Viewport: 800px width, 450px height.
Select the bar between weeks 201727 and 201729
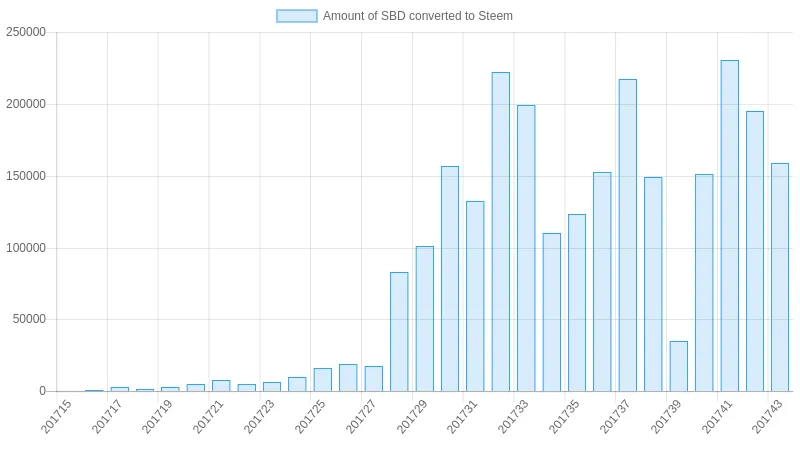click(399, 332)
